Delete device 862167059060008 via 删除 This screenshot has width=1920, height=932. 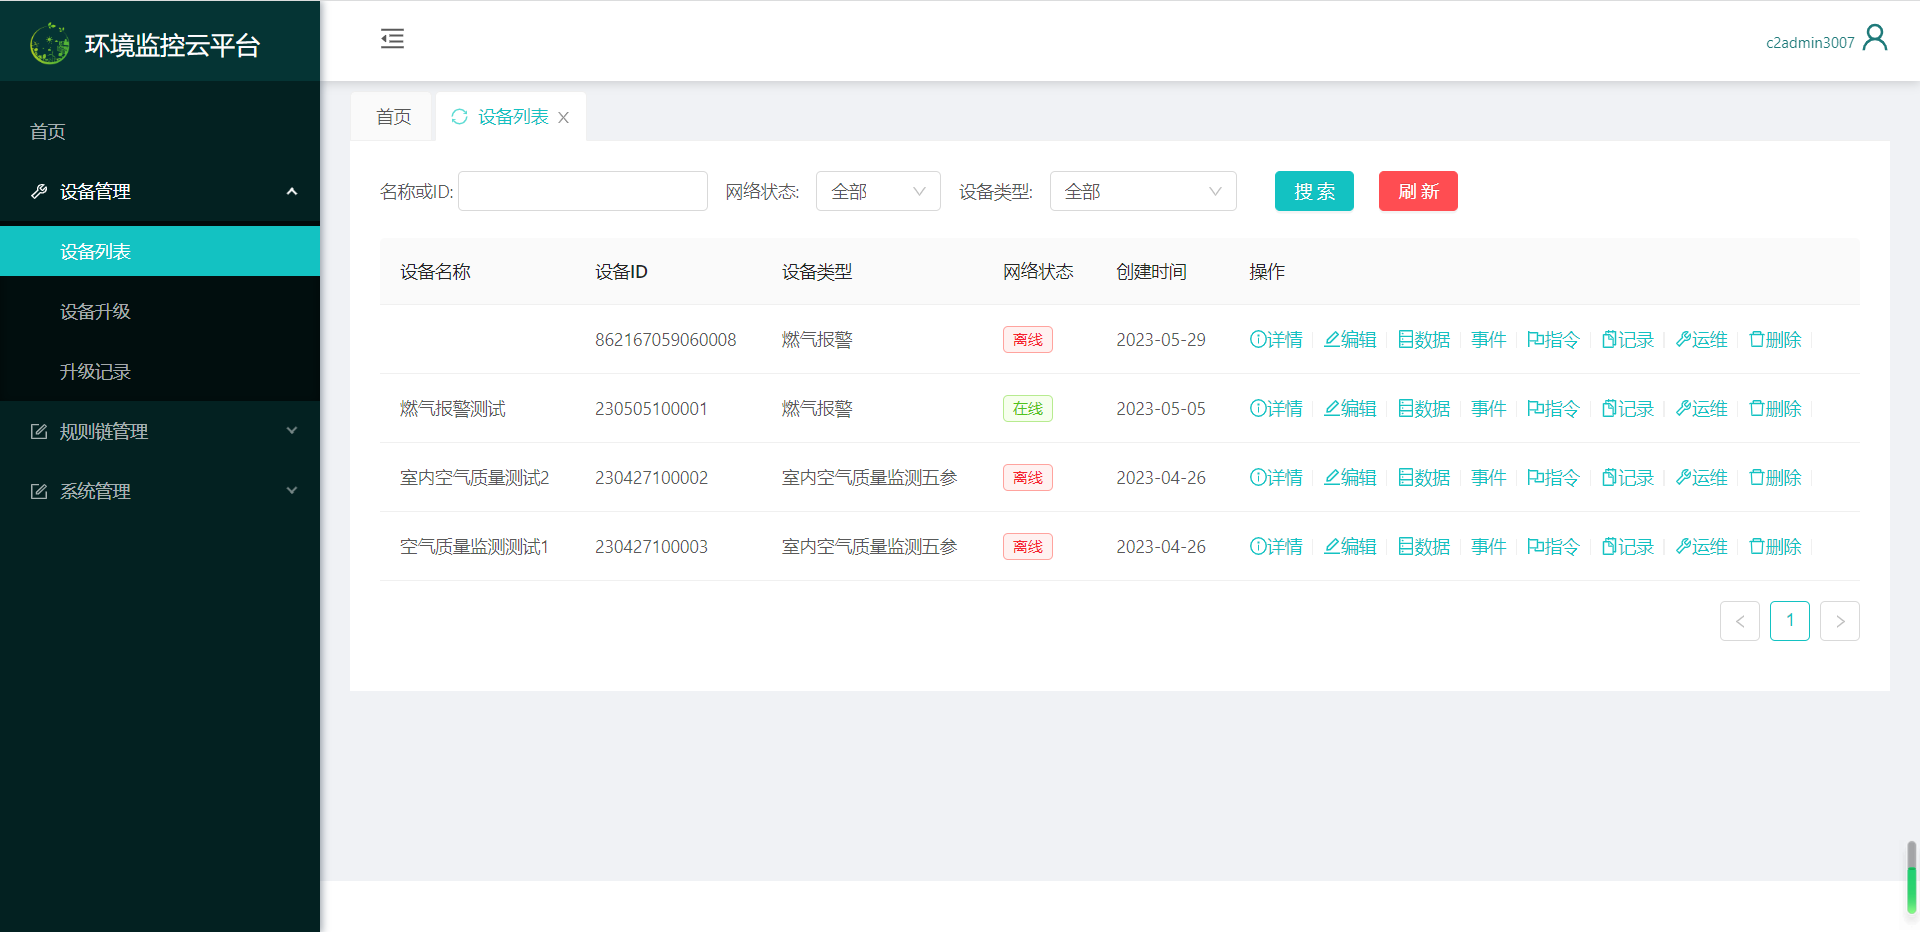(x=1775, y=340)
